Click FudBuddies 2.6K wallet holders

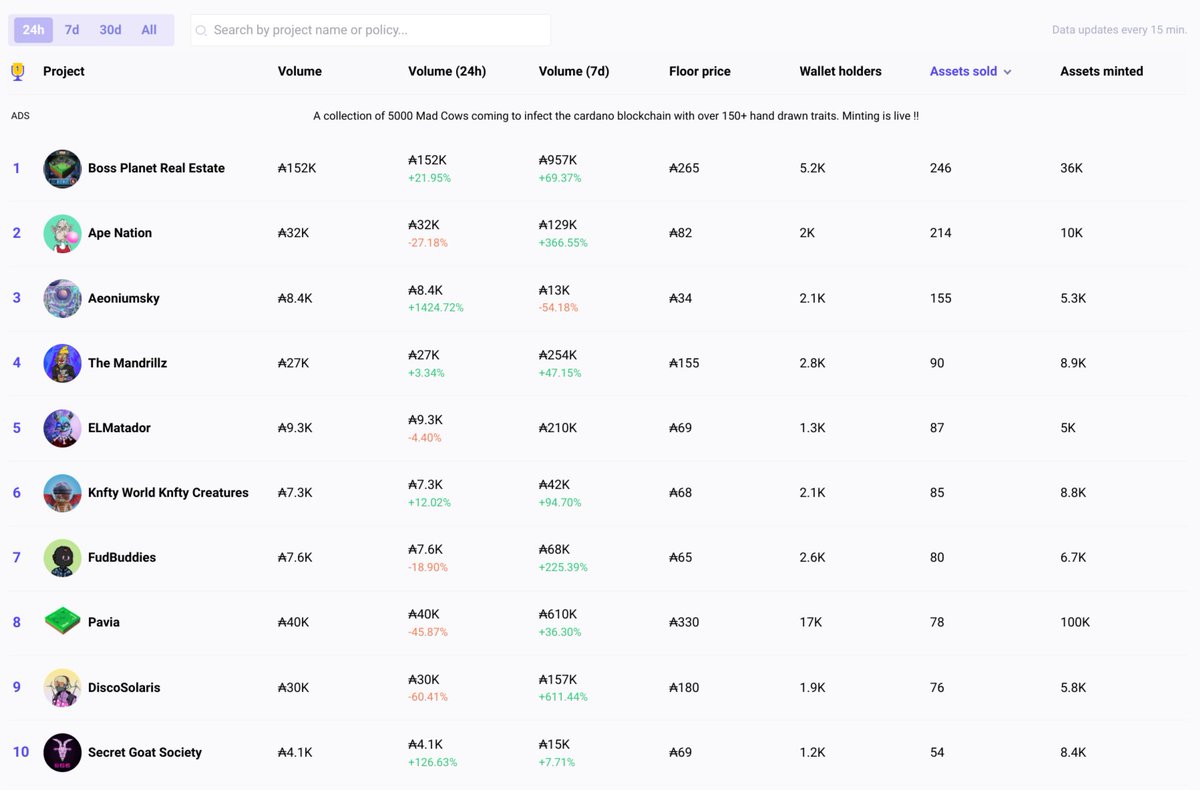813,557
